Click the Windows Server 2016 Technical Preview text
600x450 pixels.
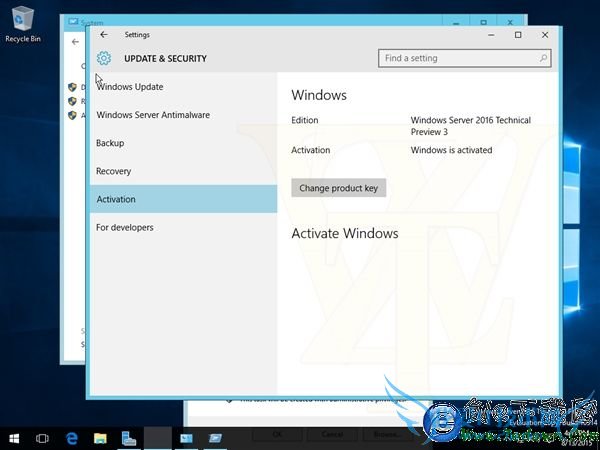[x=471, y=126]
